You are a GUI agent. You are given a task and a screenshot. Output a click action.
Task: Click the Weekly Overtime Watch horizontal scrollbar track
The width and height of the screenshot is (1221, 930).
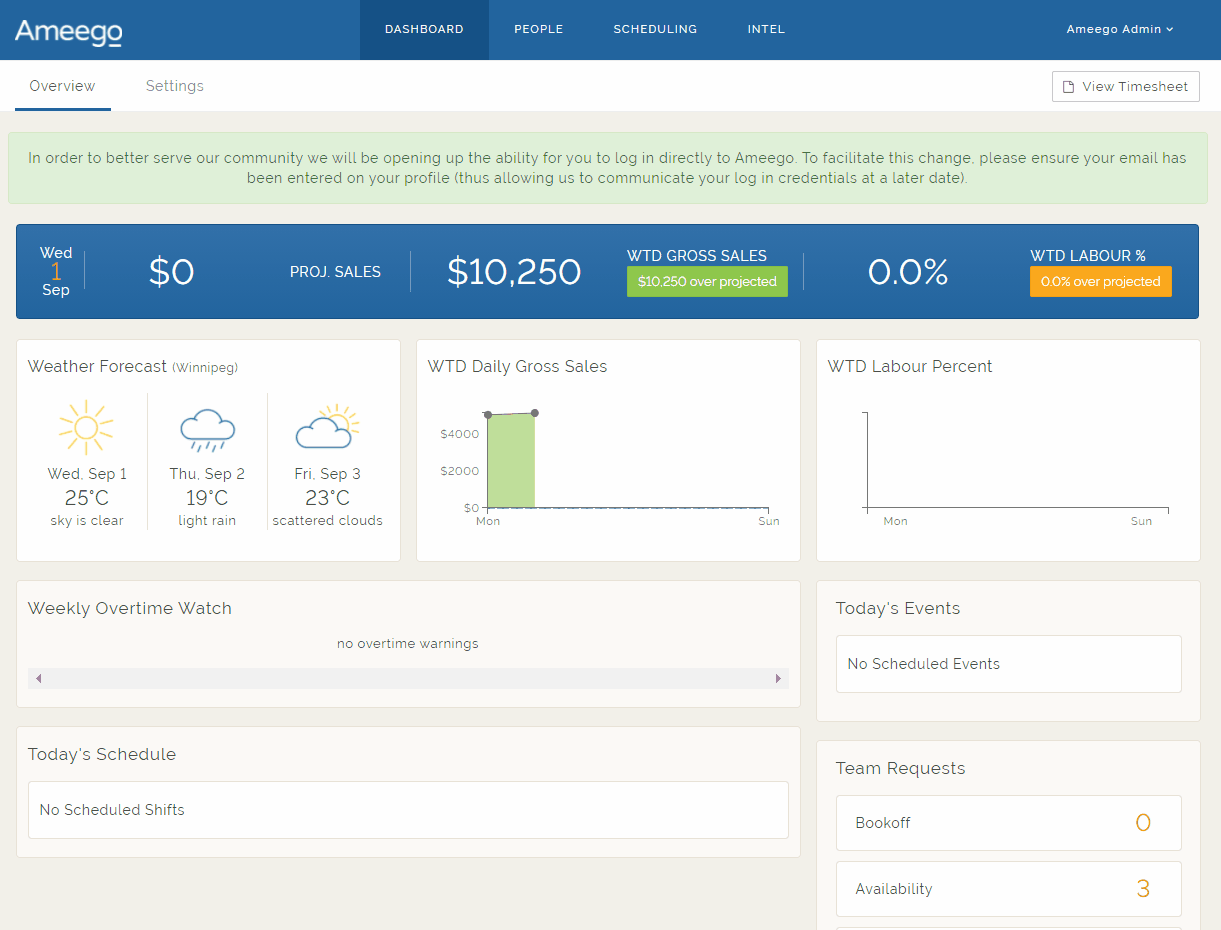408,679
